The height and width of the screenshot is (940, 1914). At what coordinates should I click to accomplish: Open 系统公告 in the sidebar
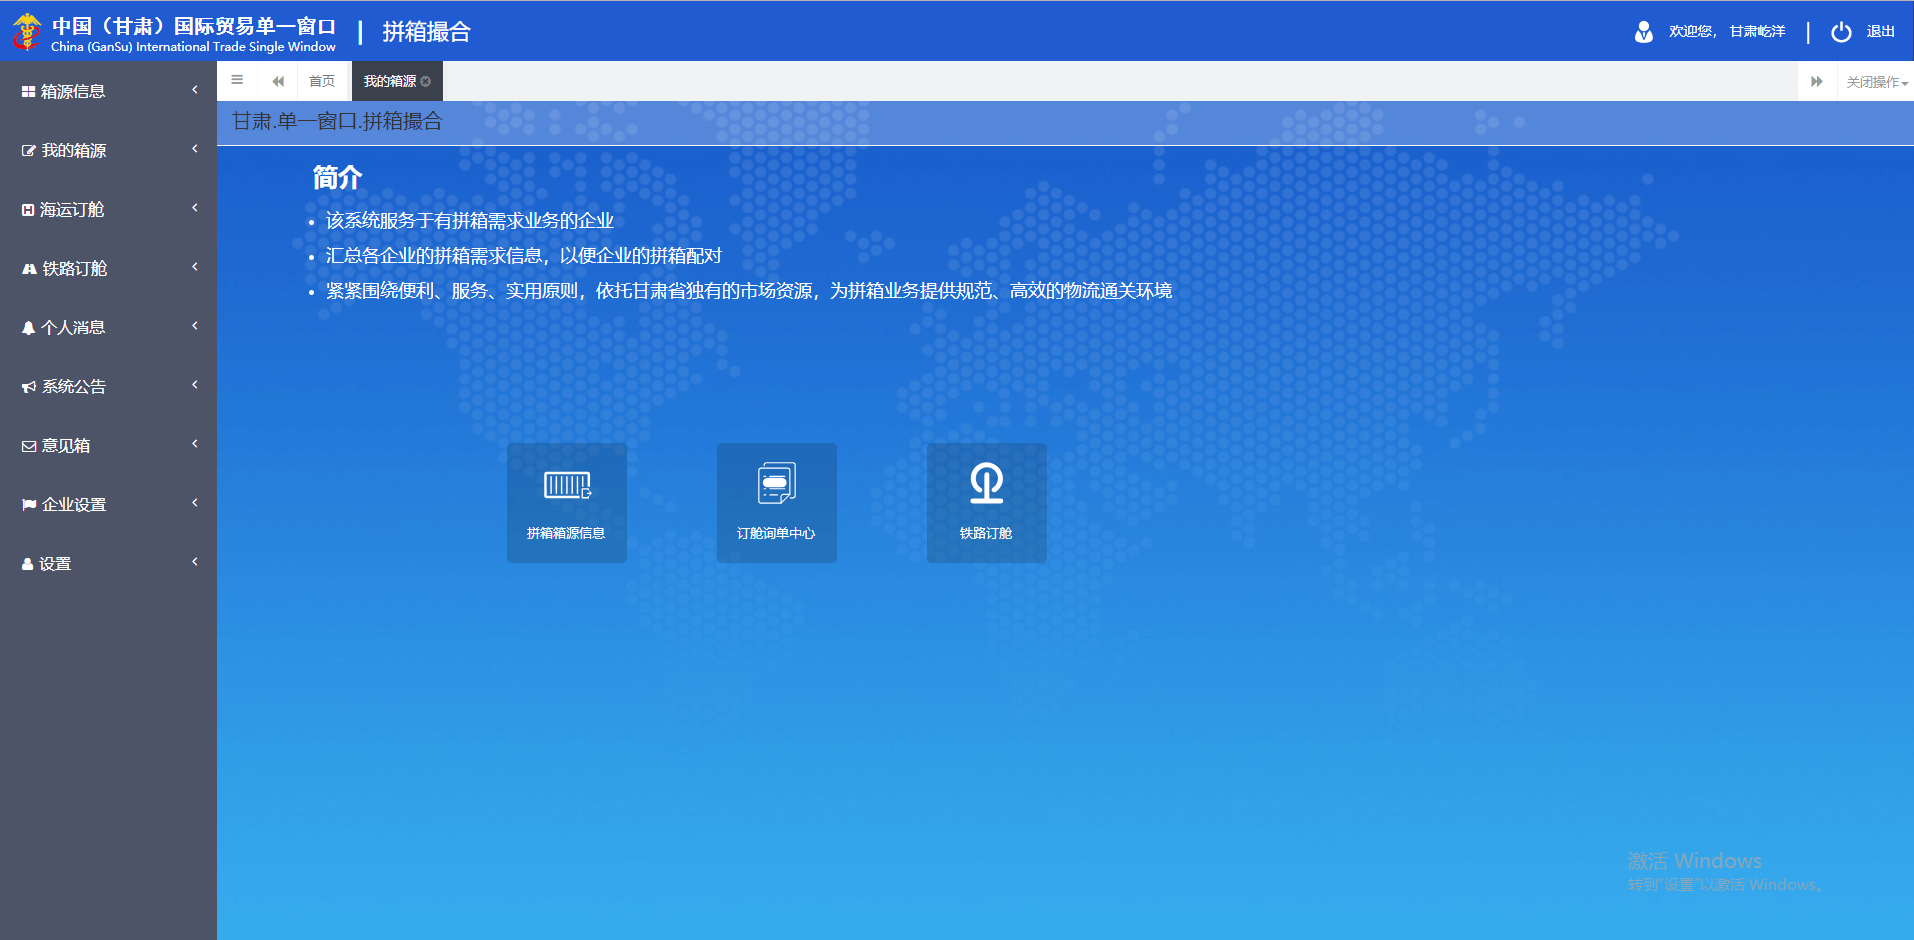coord(108,386)
